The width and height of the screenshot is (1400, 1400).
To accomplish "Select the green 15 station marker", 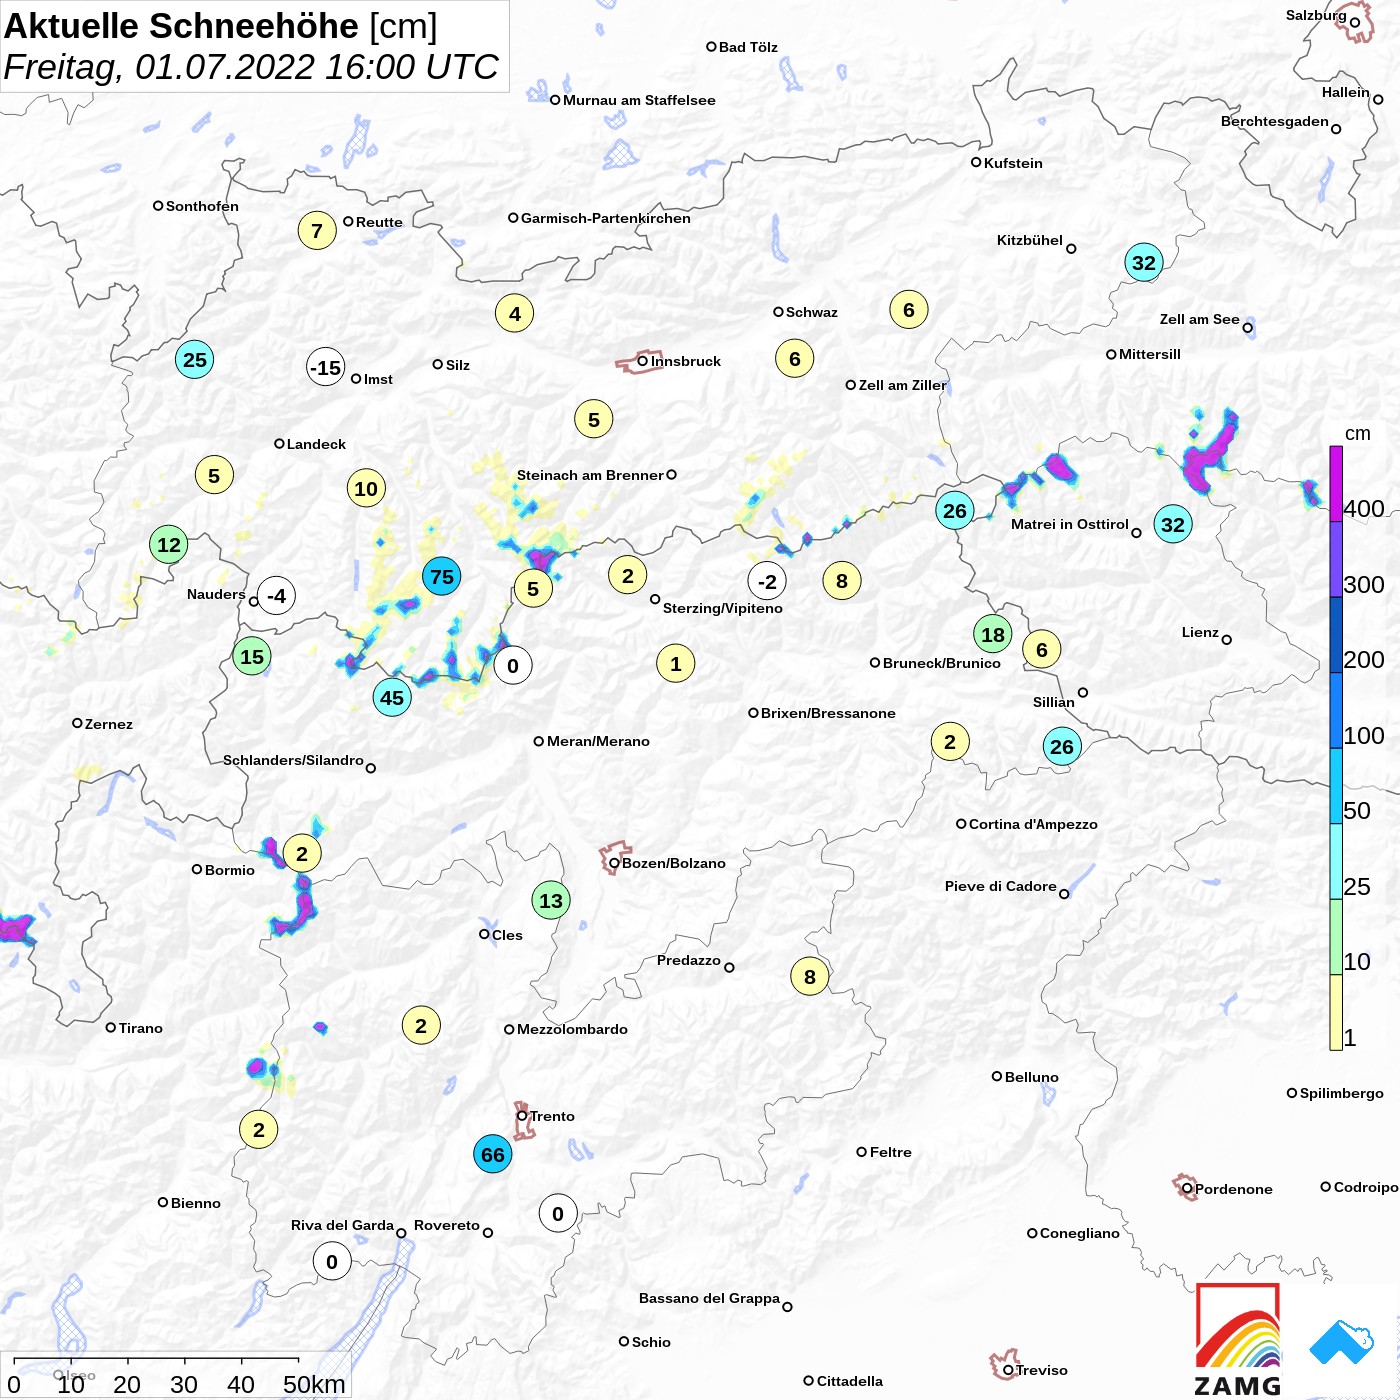I will 252,657.
